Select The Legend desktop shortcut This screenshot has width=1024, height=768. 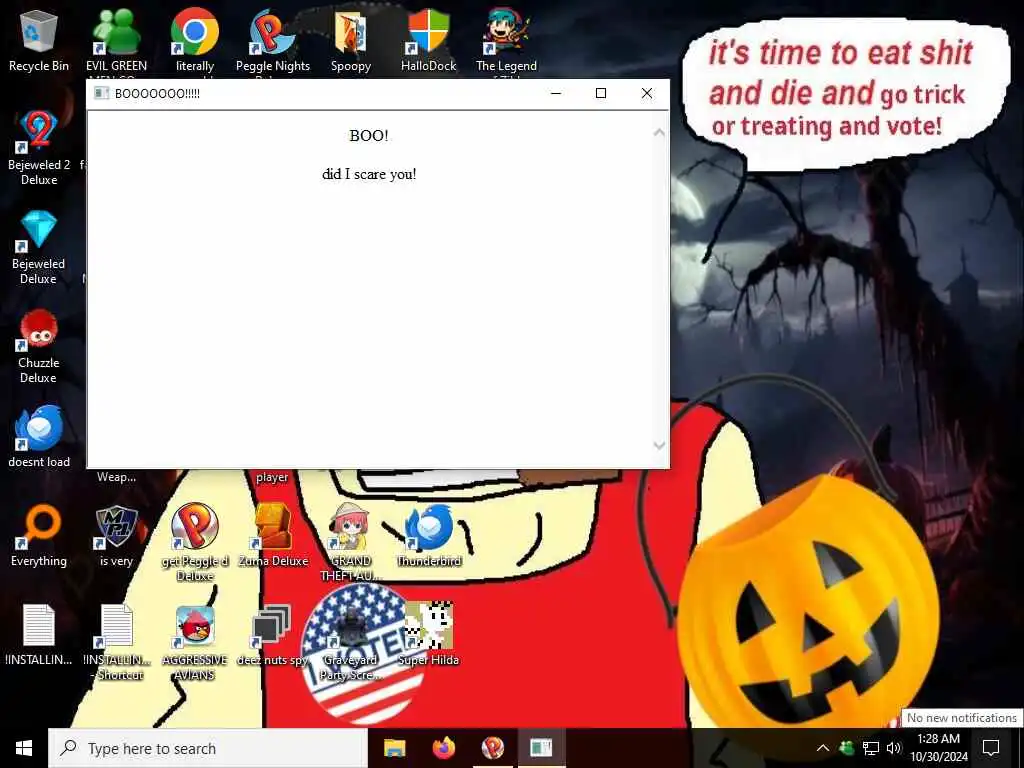pos(506,40)
